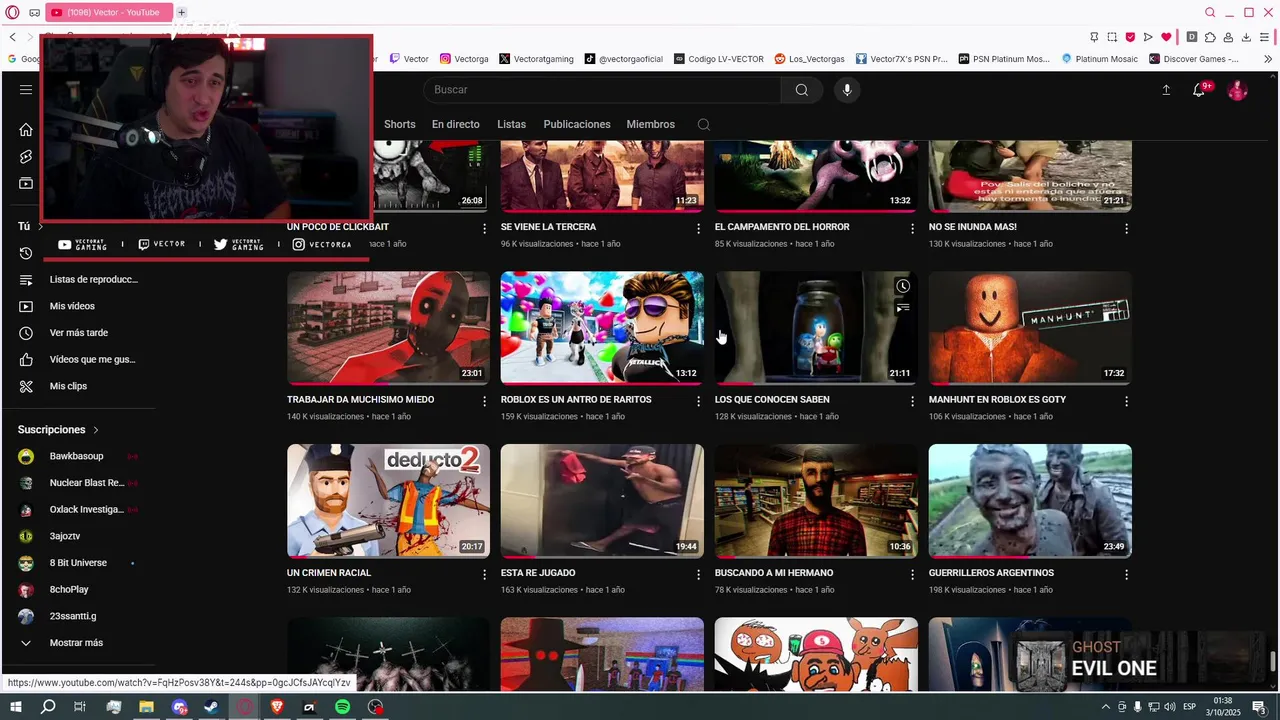Play the GUERRILLEROS ARGENTINOS thumbnail

[x=1030, y=501]
